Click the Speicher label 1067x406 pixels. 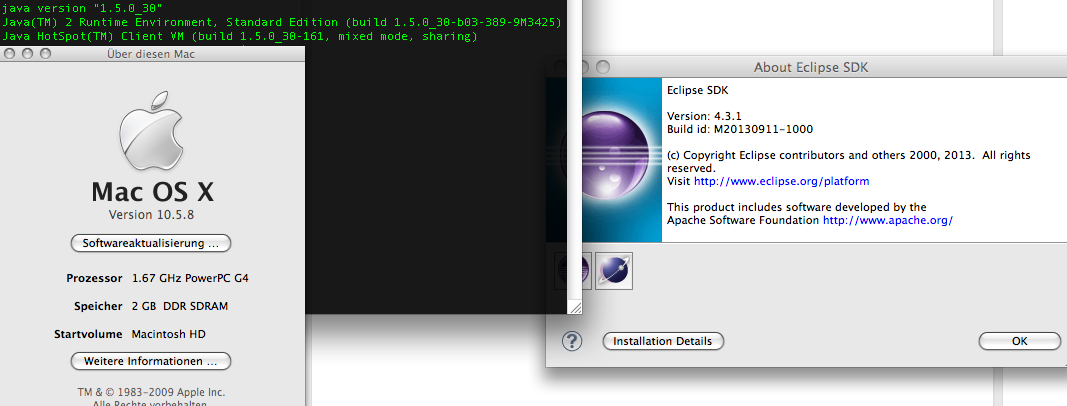[98, 306]
